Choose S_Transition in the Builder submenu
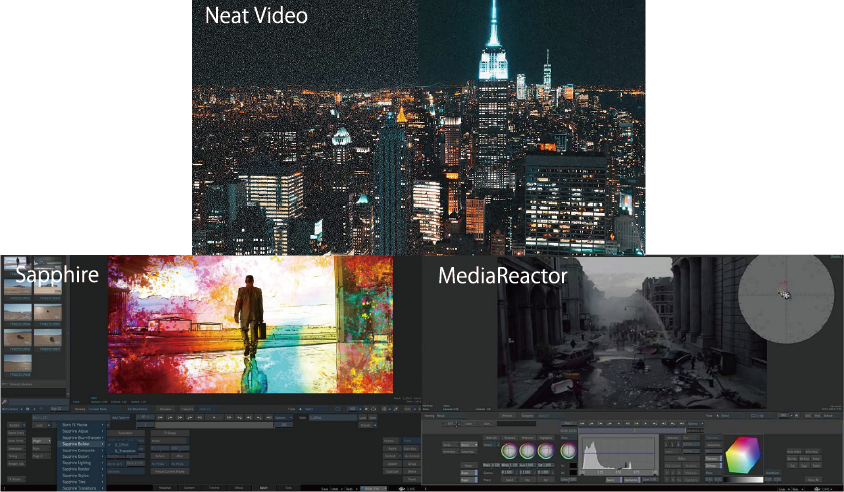This screenshot has height=492, width=844. [125, 451]
